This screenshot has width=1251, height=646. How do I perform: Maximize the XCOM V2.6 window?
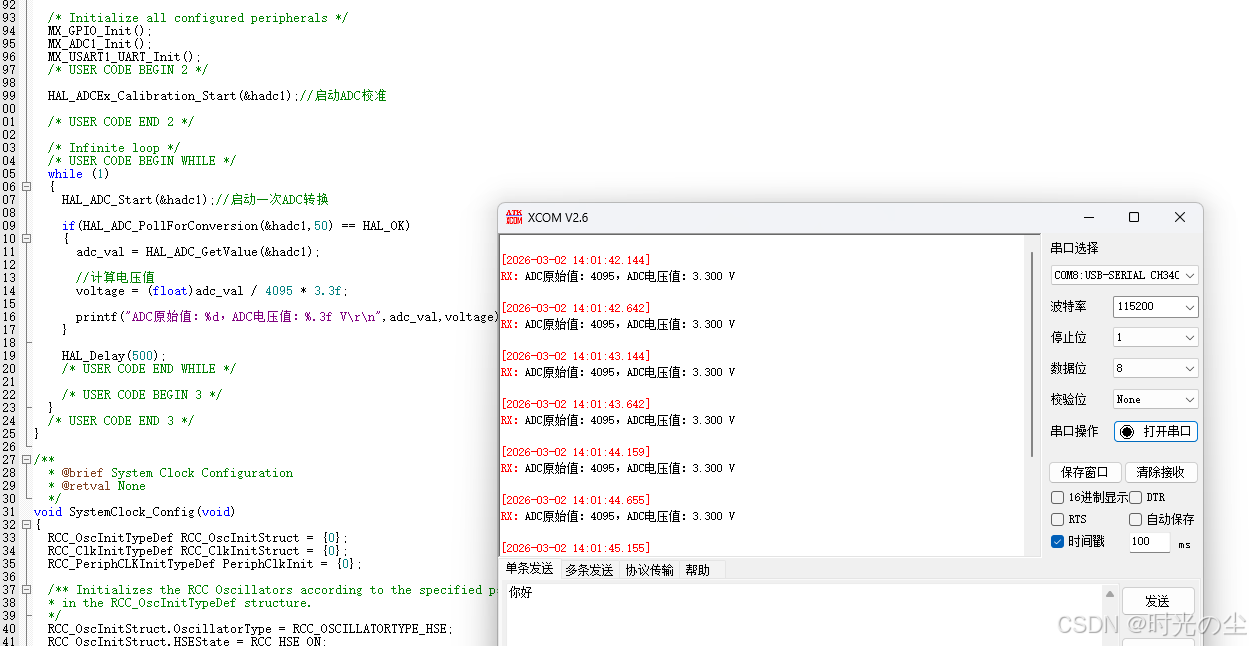tap(1134, 217)
